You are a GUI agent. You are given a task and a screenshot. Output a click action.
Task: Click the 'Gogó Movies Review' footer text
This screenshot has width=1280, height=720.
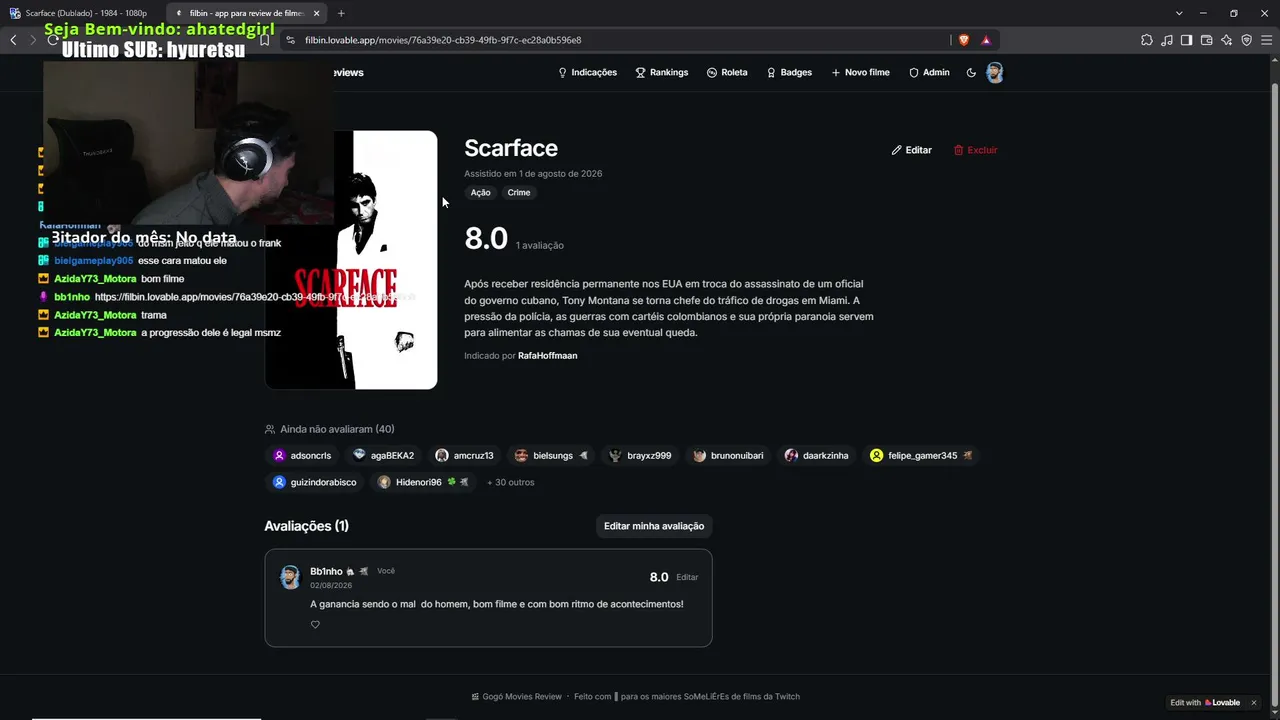[x=522, y=697]
